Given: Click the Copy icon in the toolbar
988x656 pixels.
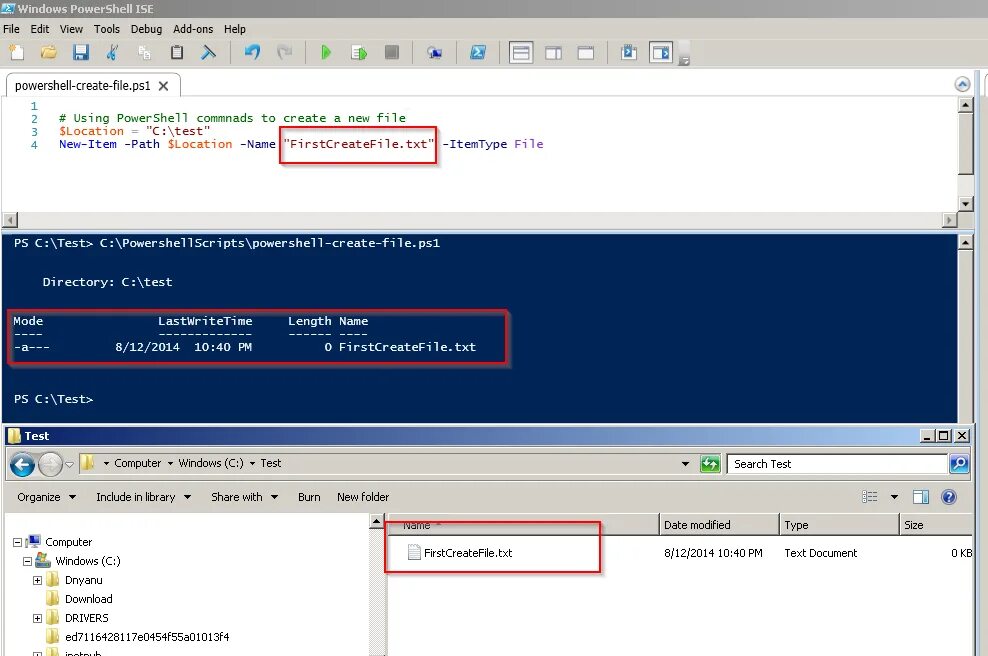Looking at the screenshot, I should click(144, 53).
